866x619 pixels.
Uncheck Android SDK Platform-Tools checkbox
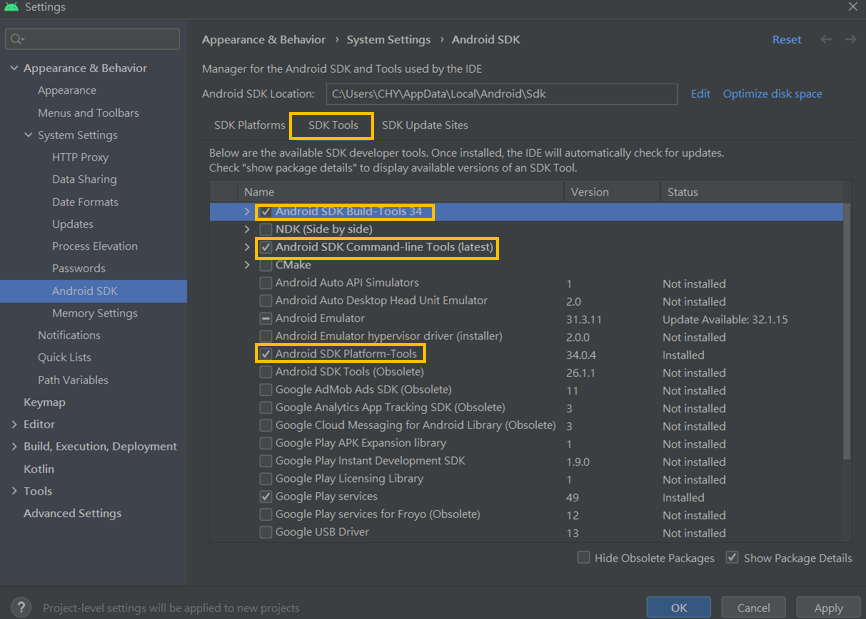click(x=266, y=354)
